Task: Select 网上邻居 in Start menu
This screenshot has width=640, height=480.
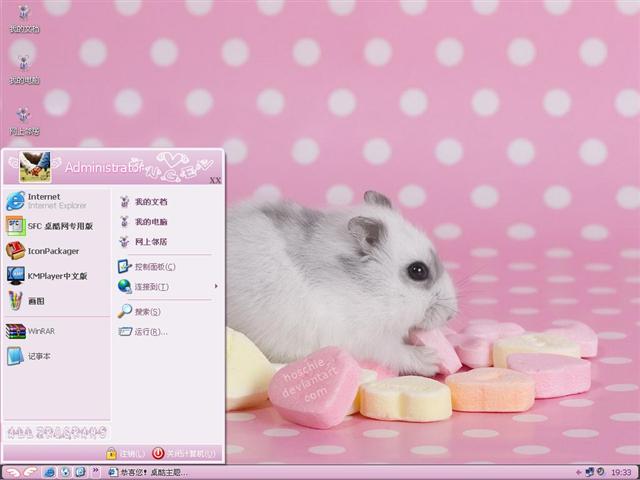Action: click(150, 242)
